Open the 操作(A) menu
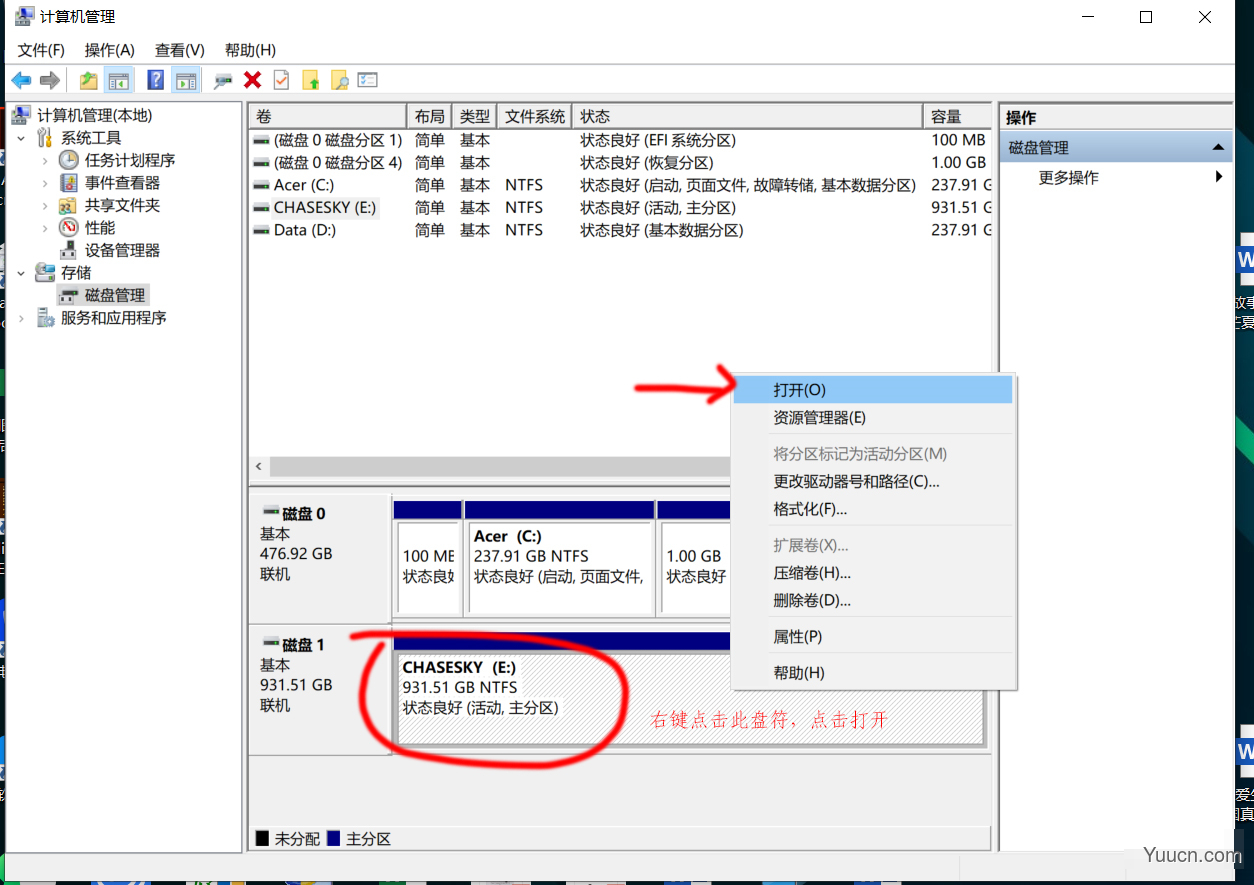 (110, 50)
